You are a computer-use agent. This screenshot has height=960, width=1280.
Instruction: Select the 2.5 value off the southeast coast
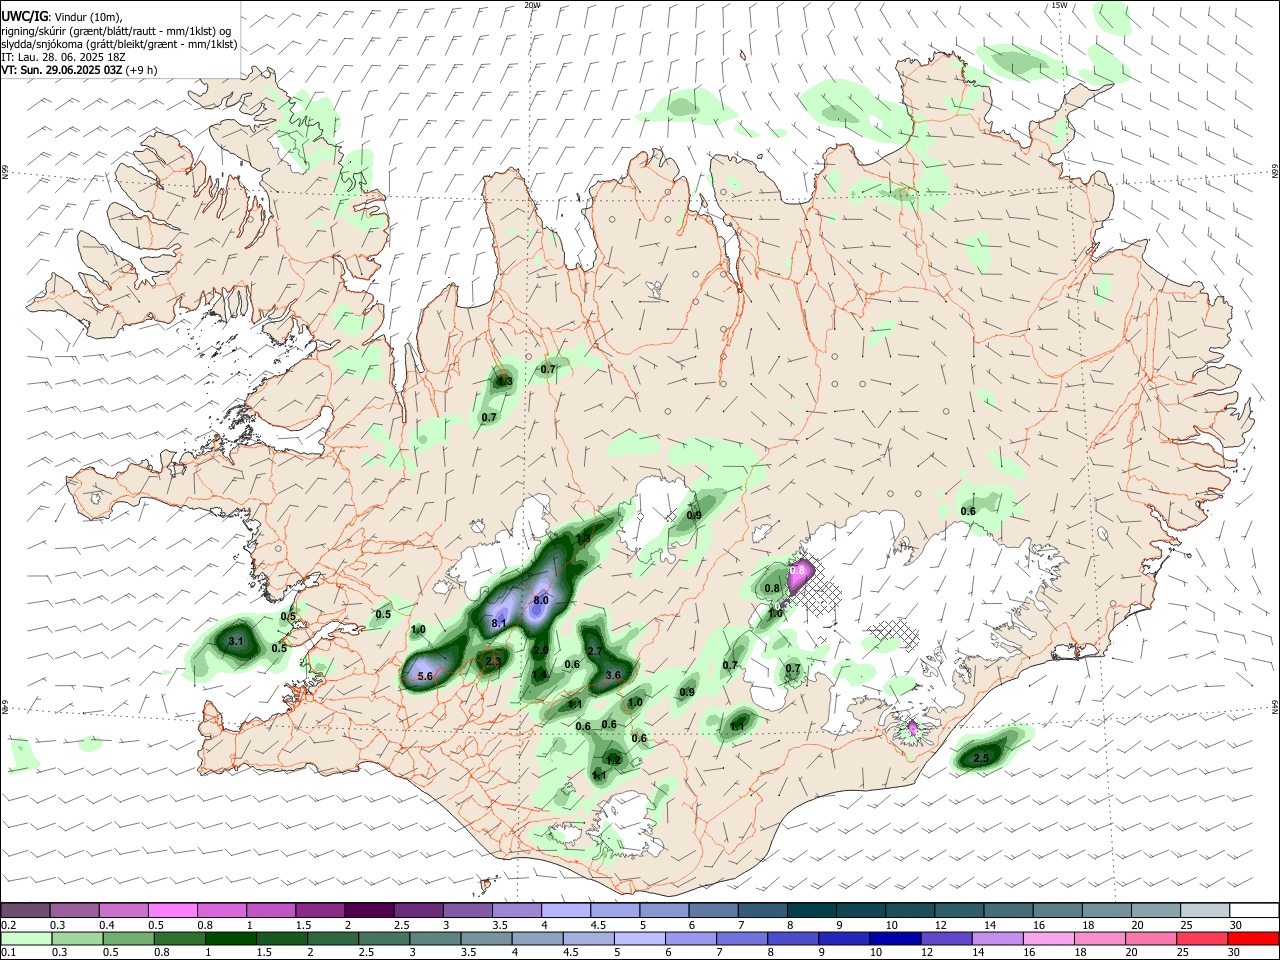tap(981, 759)
